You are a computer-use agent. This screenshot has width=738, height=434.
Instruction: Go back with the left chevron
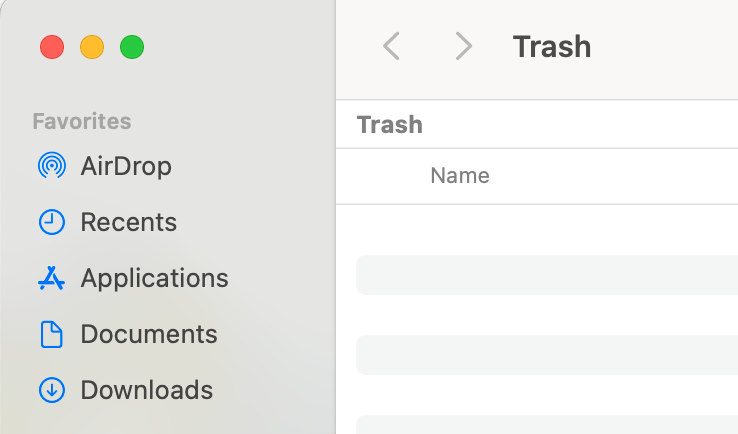[392, 46]
